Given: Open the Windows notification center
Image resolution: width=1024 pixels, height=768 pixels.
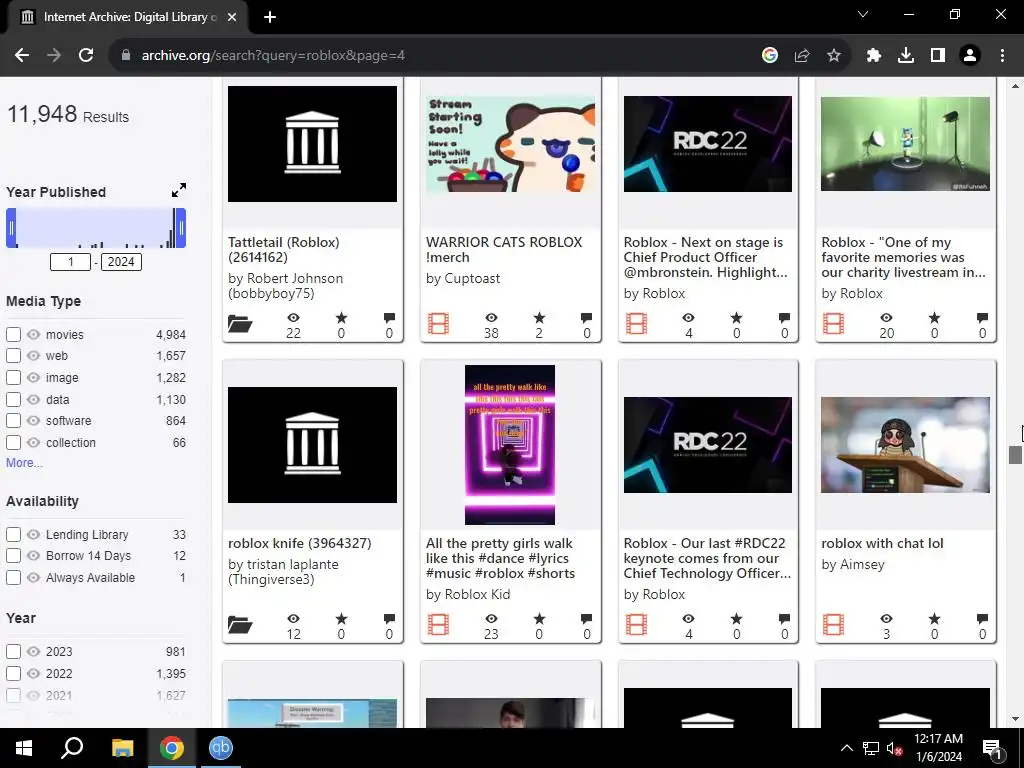Looking at the screenshot, I should (992, 749).
